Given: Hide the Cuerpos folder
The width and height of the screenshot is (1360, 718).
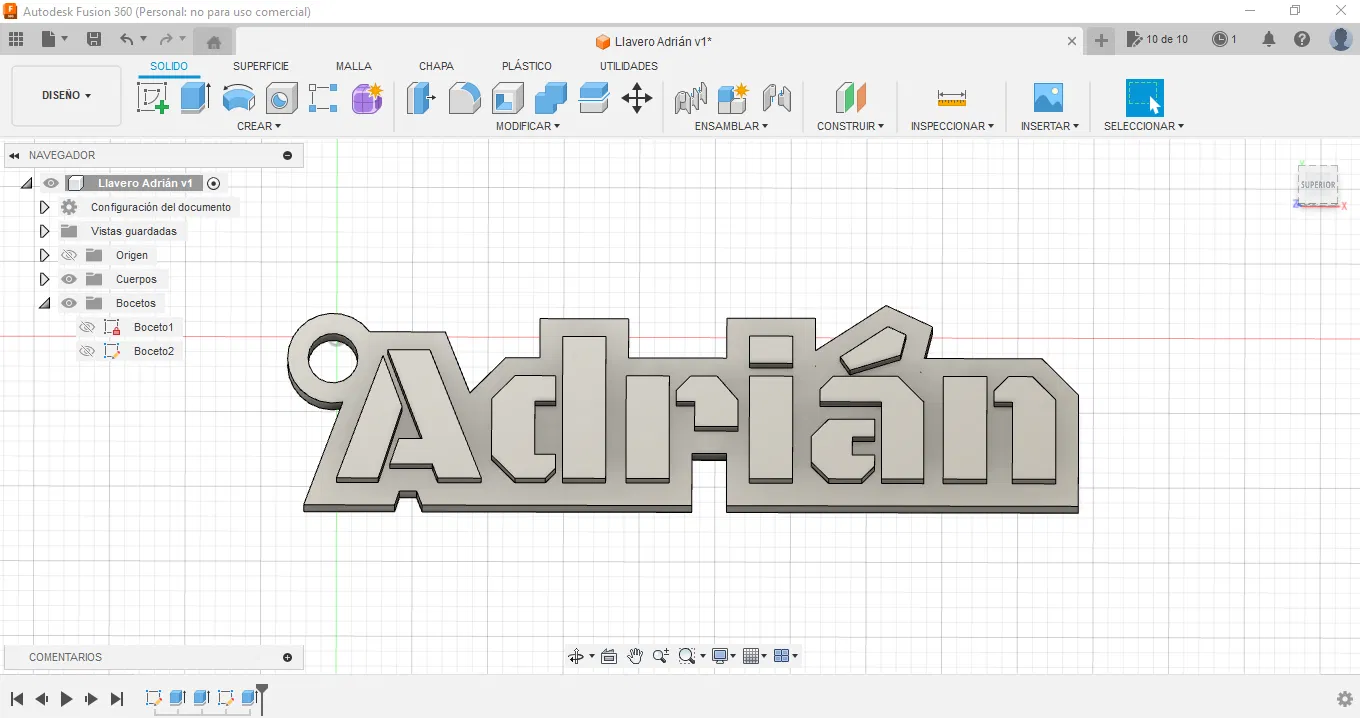Looking at the screenshot, I should point(69,279).
